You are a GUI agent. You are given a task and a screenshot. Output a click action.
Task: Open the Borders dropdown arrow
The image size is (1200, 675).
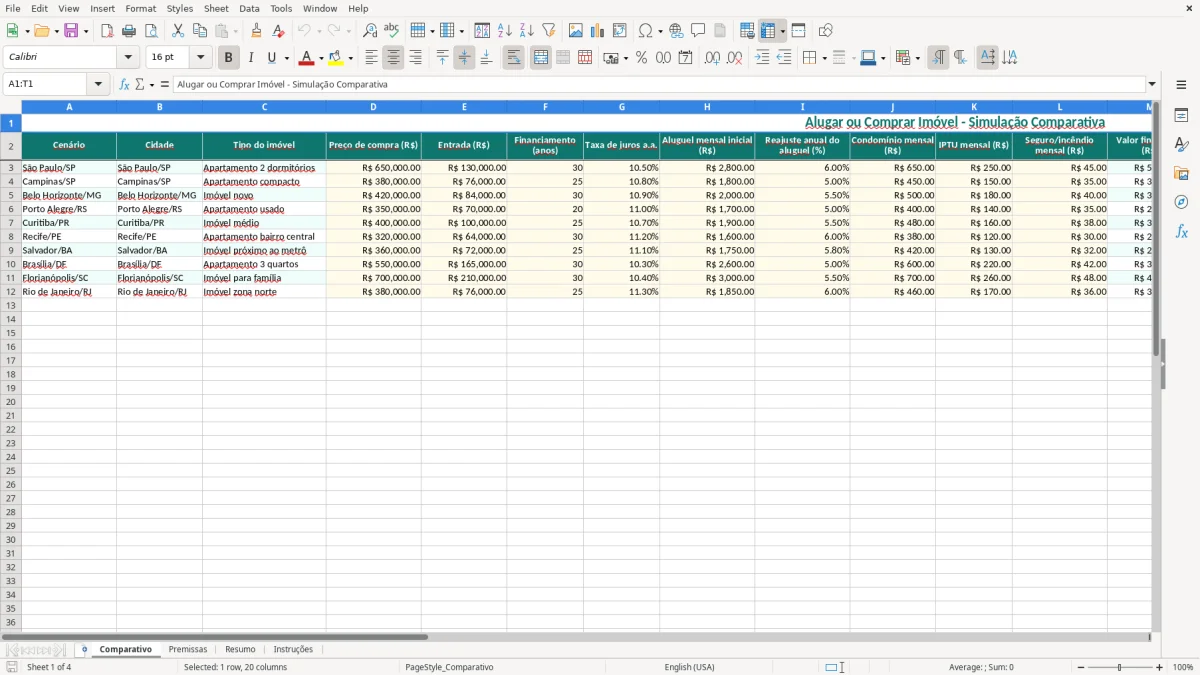click(x=823, y=58)
